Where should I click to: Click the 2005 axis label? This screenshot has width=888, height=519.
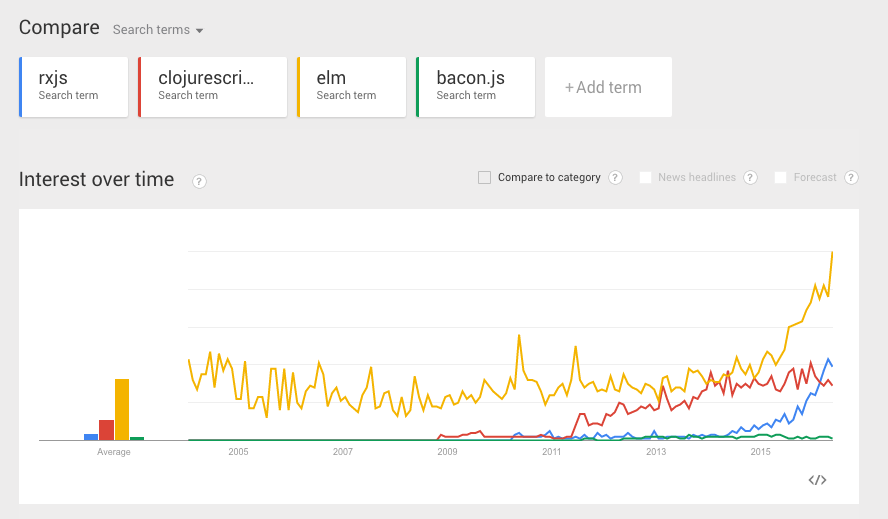click(x=238, y=452)
